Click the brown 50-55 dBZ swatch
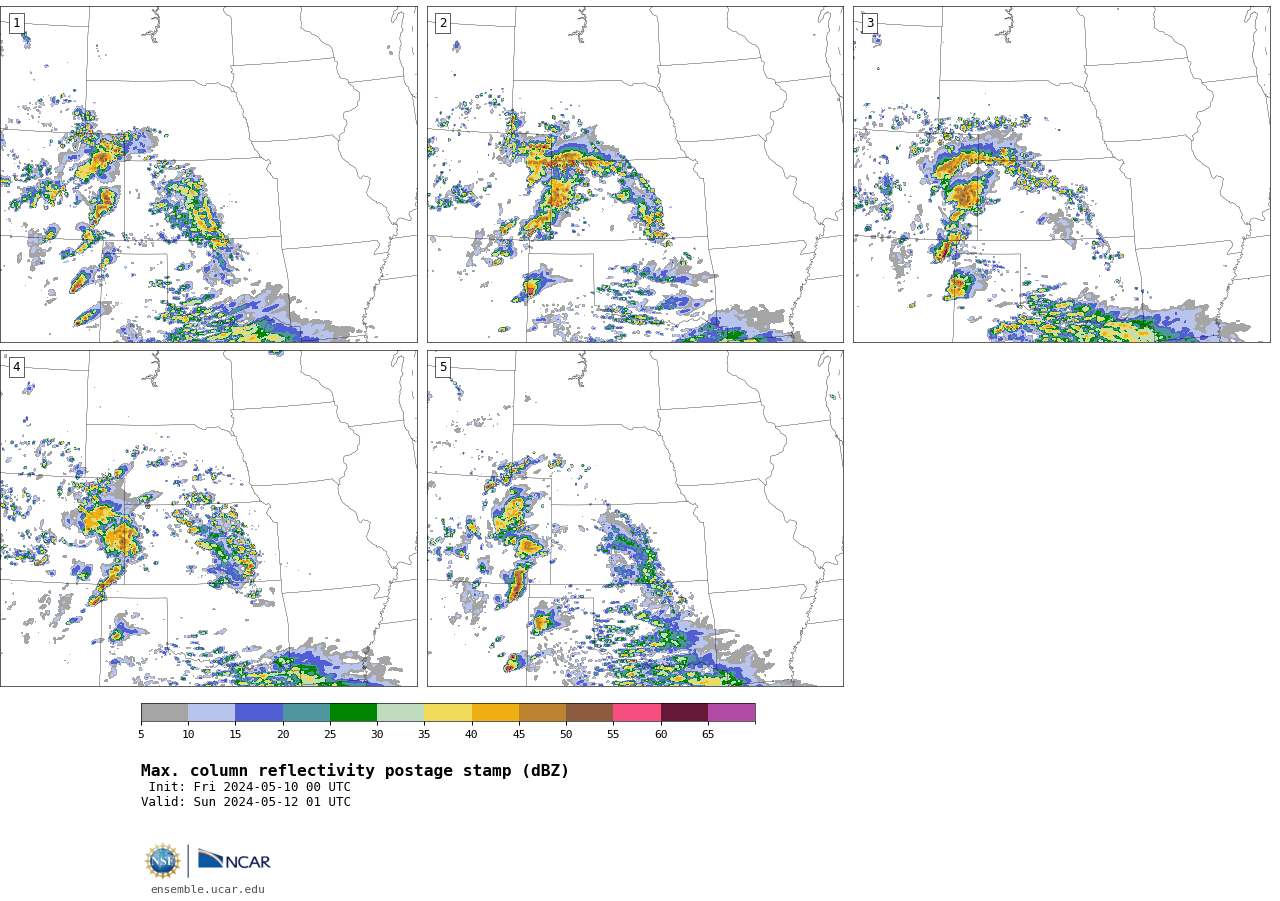1280x901 pixels. [x=590, y=712]
